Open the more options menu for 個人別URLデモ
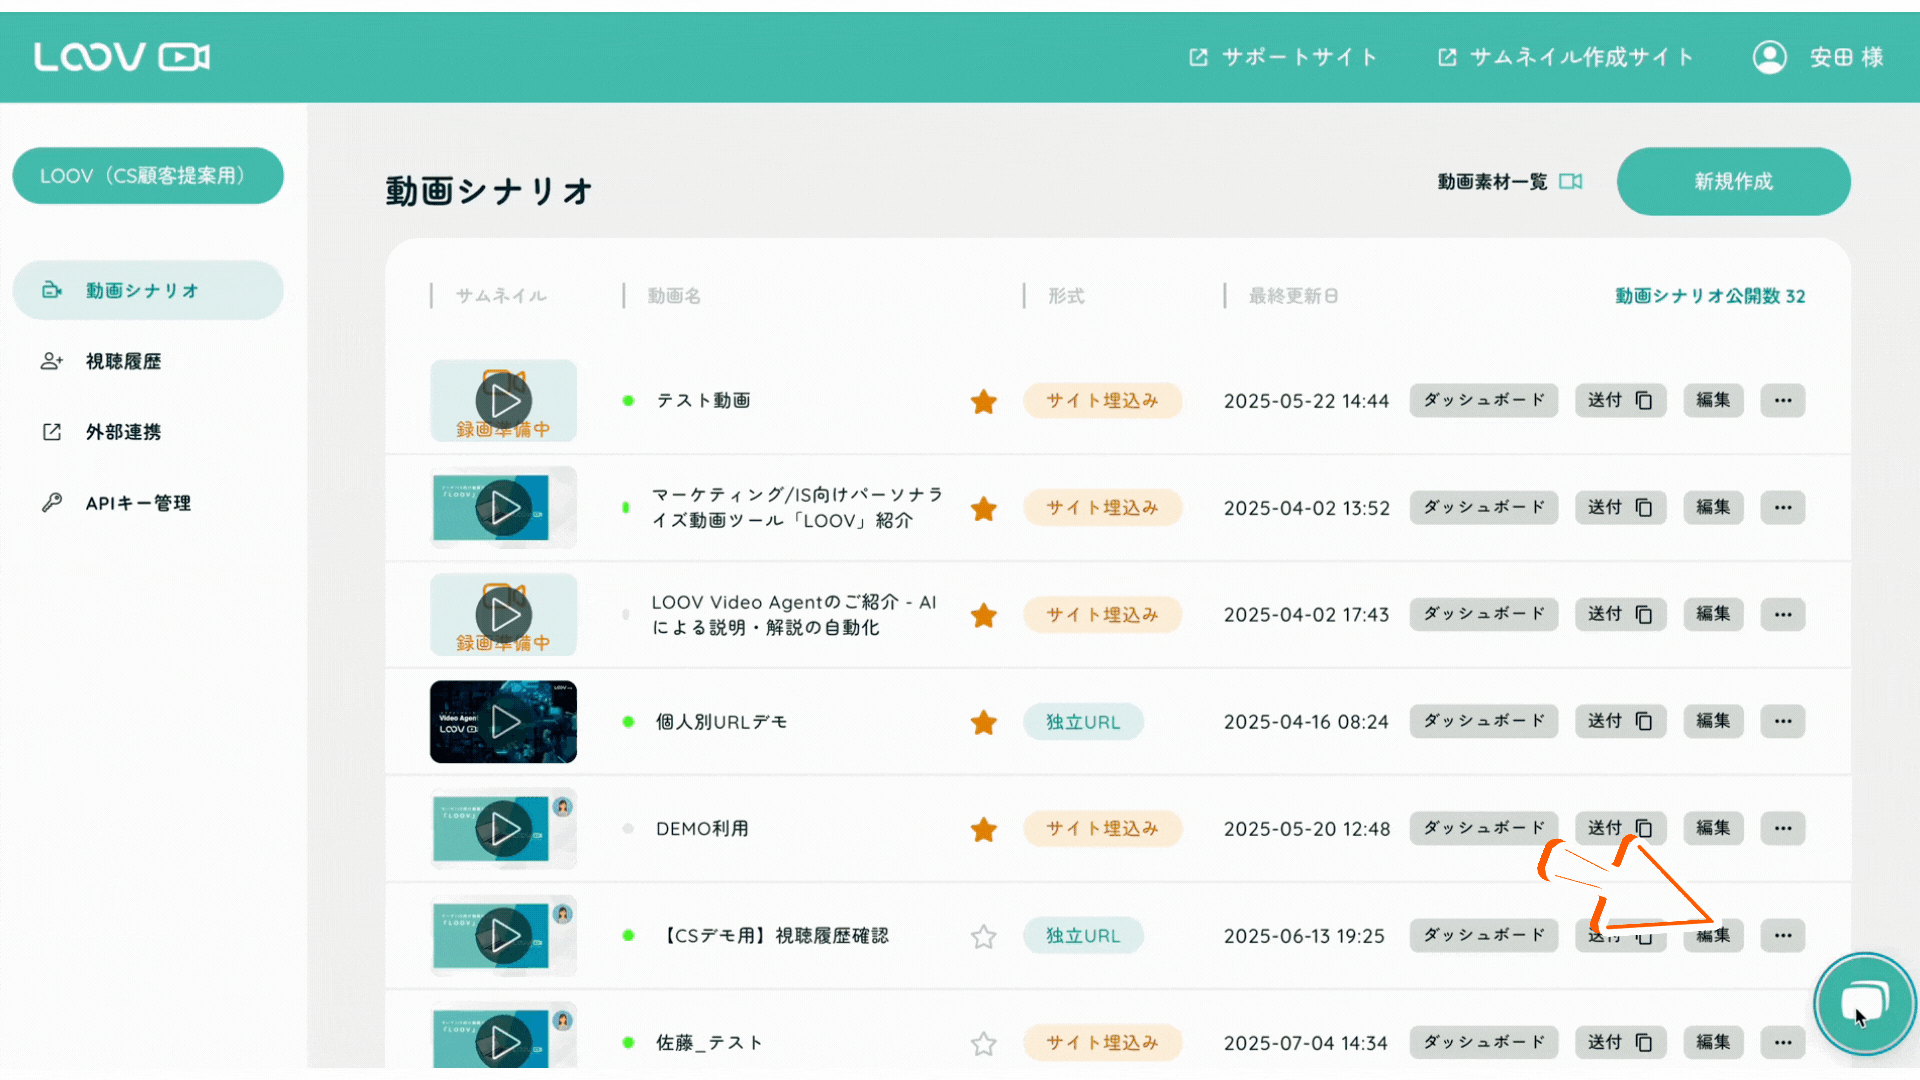 coord(1783,721)
